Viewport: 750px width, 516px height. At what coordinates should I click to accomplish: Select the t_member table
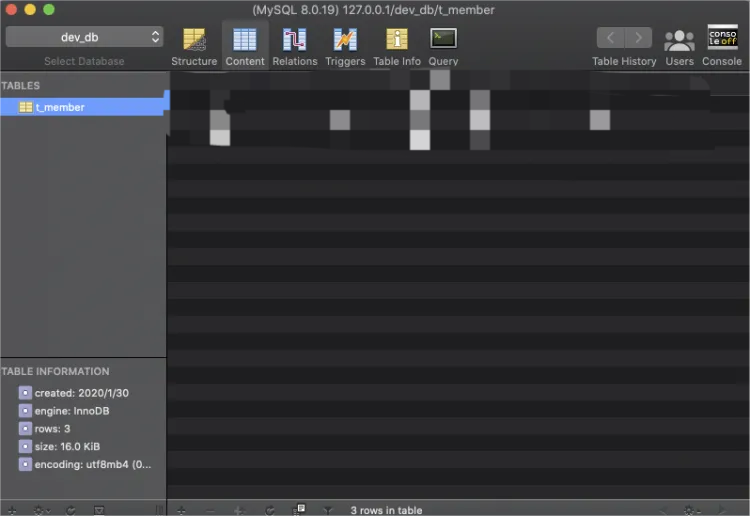[x=60, y=107]
